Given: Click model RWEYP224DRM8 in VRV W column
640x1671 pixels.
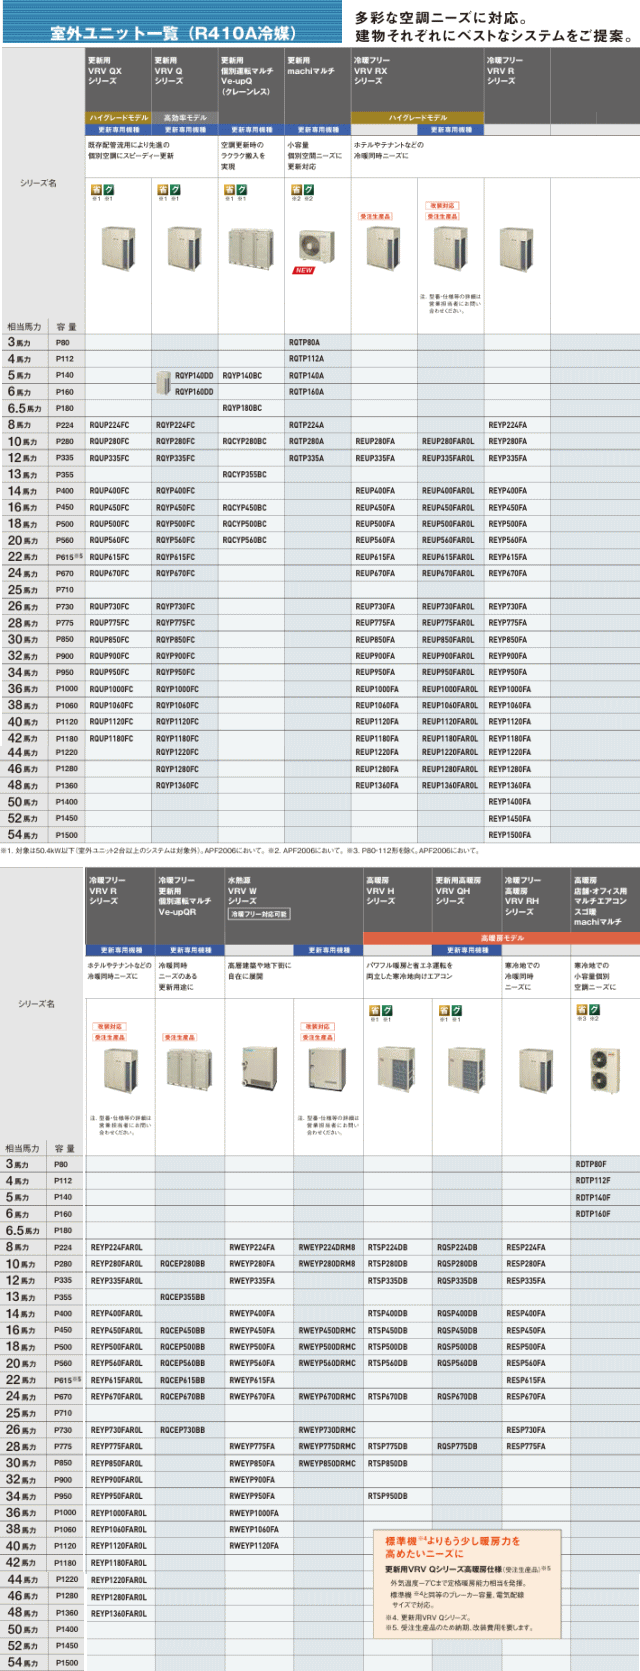Looking at the screenshot, I should (x=326, y=1247).
